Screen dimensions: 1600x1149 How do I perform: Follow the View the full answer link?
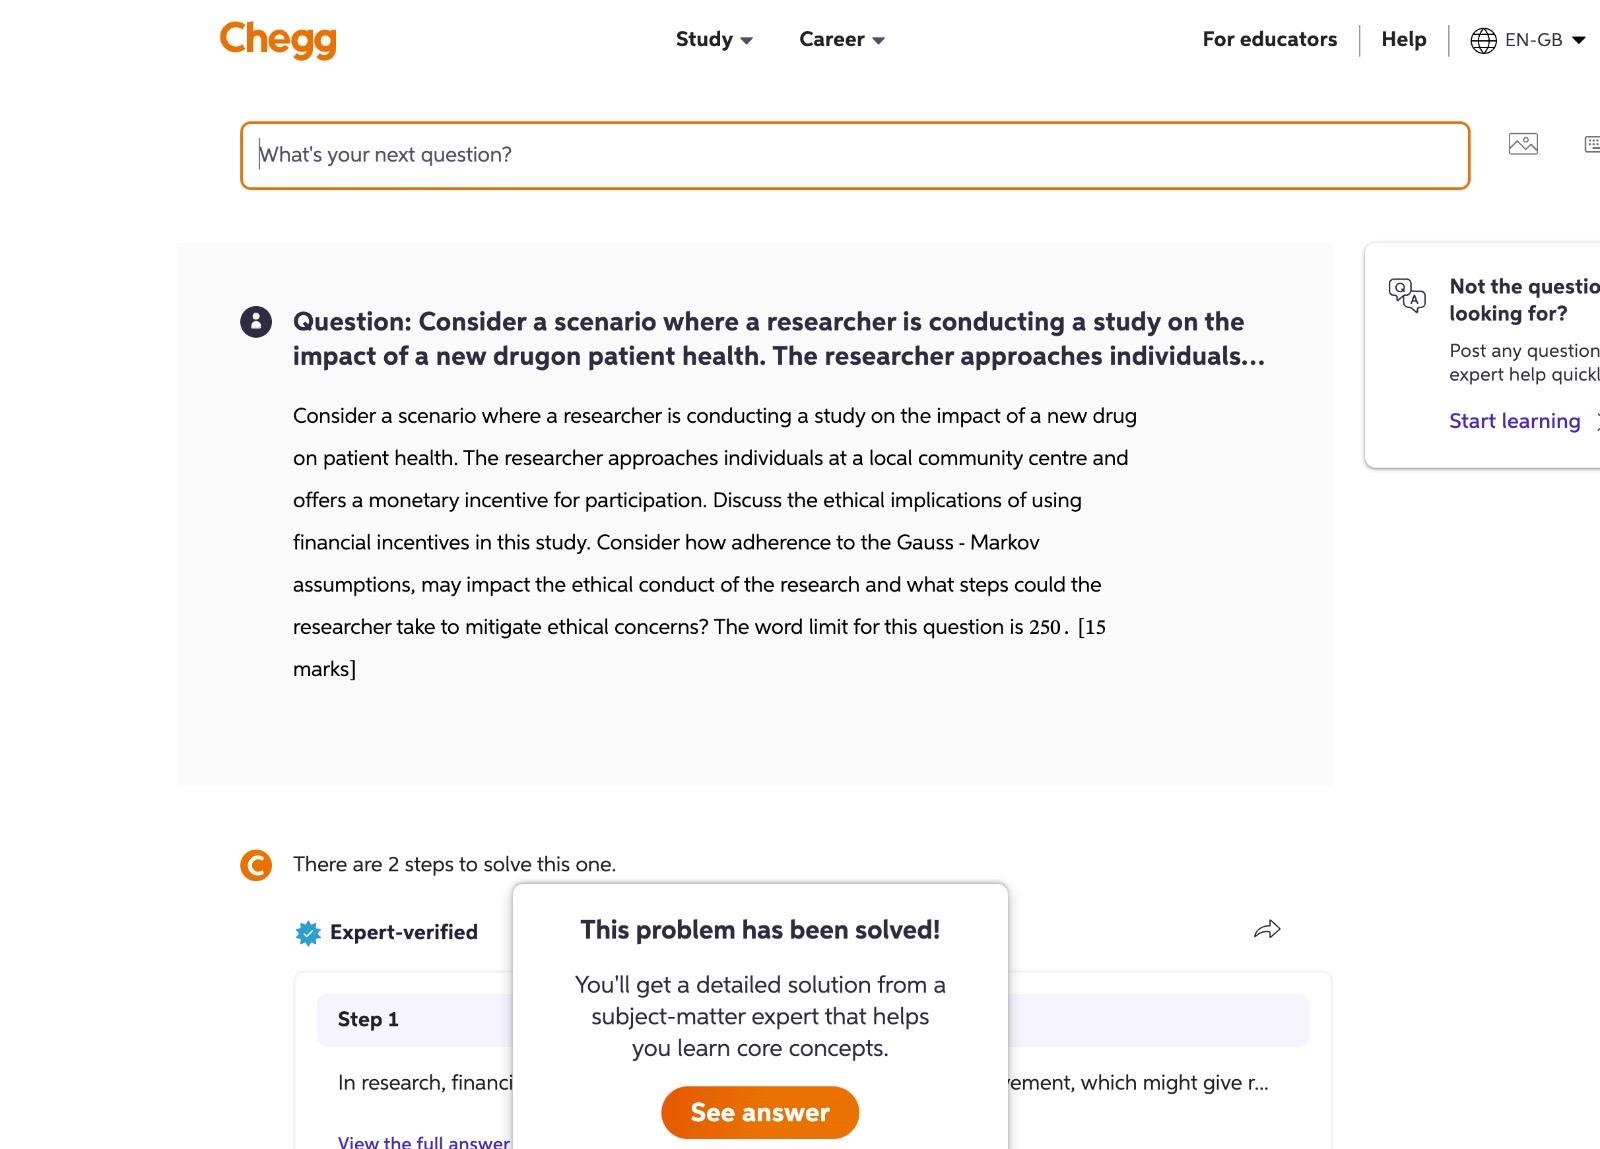tap(422, 1142)
